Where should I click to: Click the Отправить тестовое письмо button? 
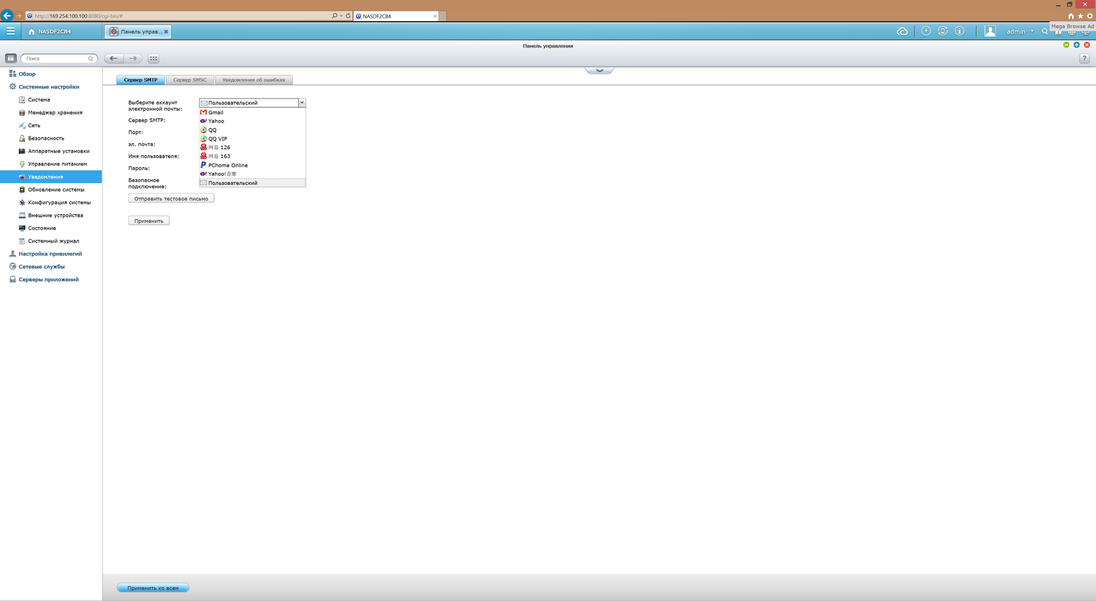[x=171, y=198]
